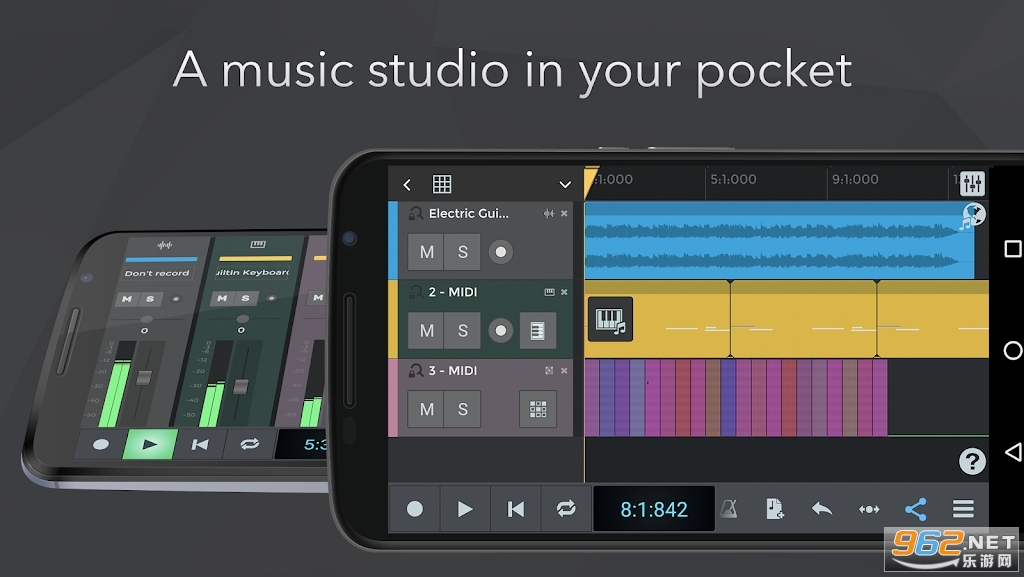
Task: Return to start with skip-back button
Action: [x=515, y=508]
